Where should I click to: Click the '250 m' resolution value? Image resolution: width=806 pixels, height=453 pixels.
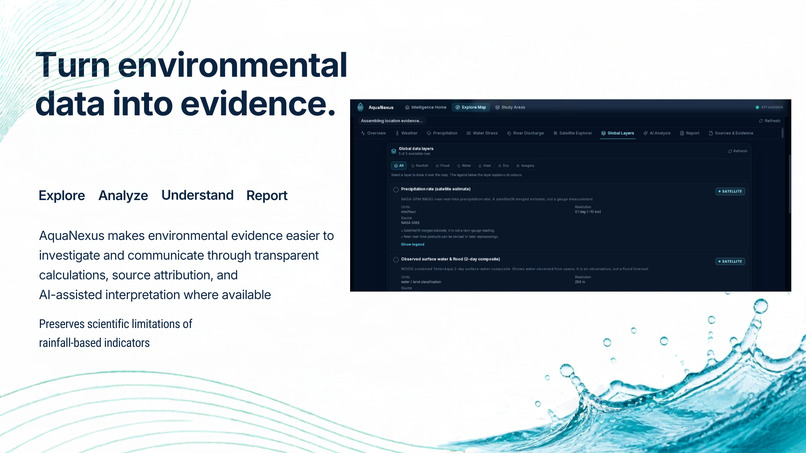click(x=580, y=282)
